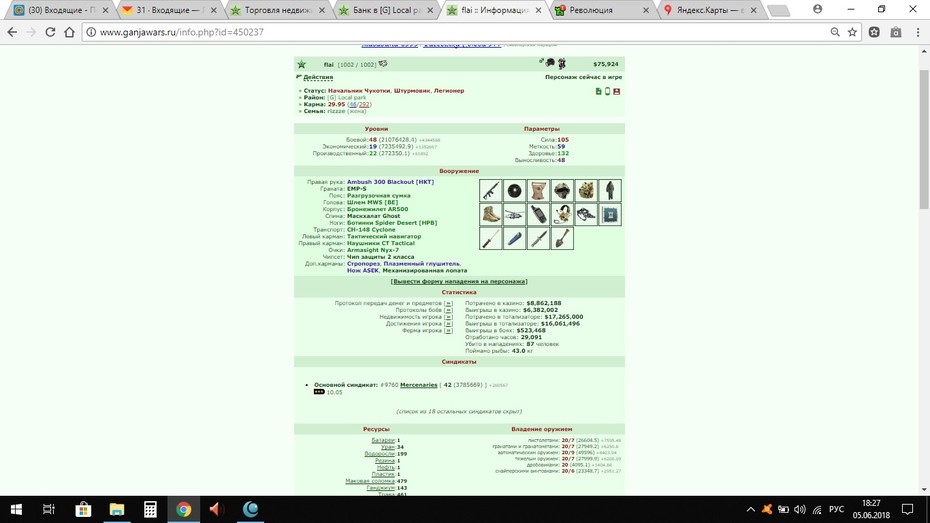This screenshot has height=523, width=930.
Task: Switch to the Входящие (30) tab
Action: pos(59,10)
